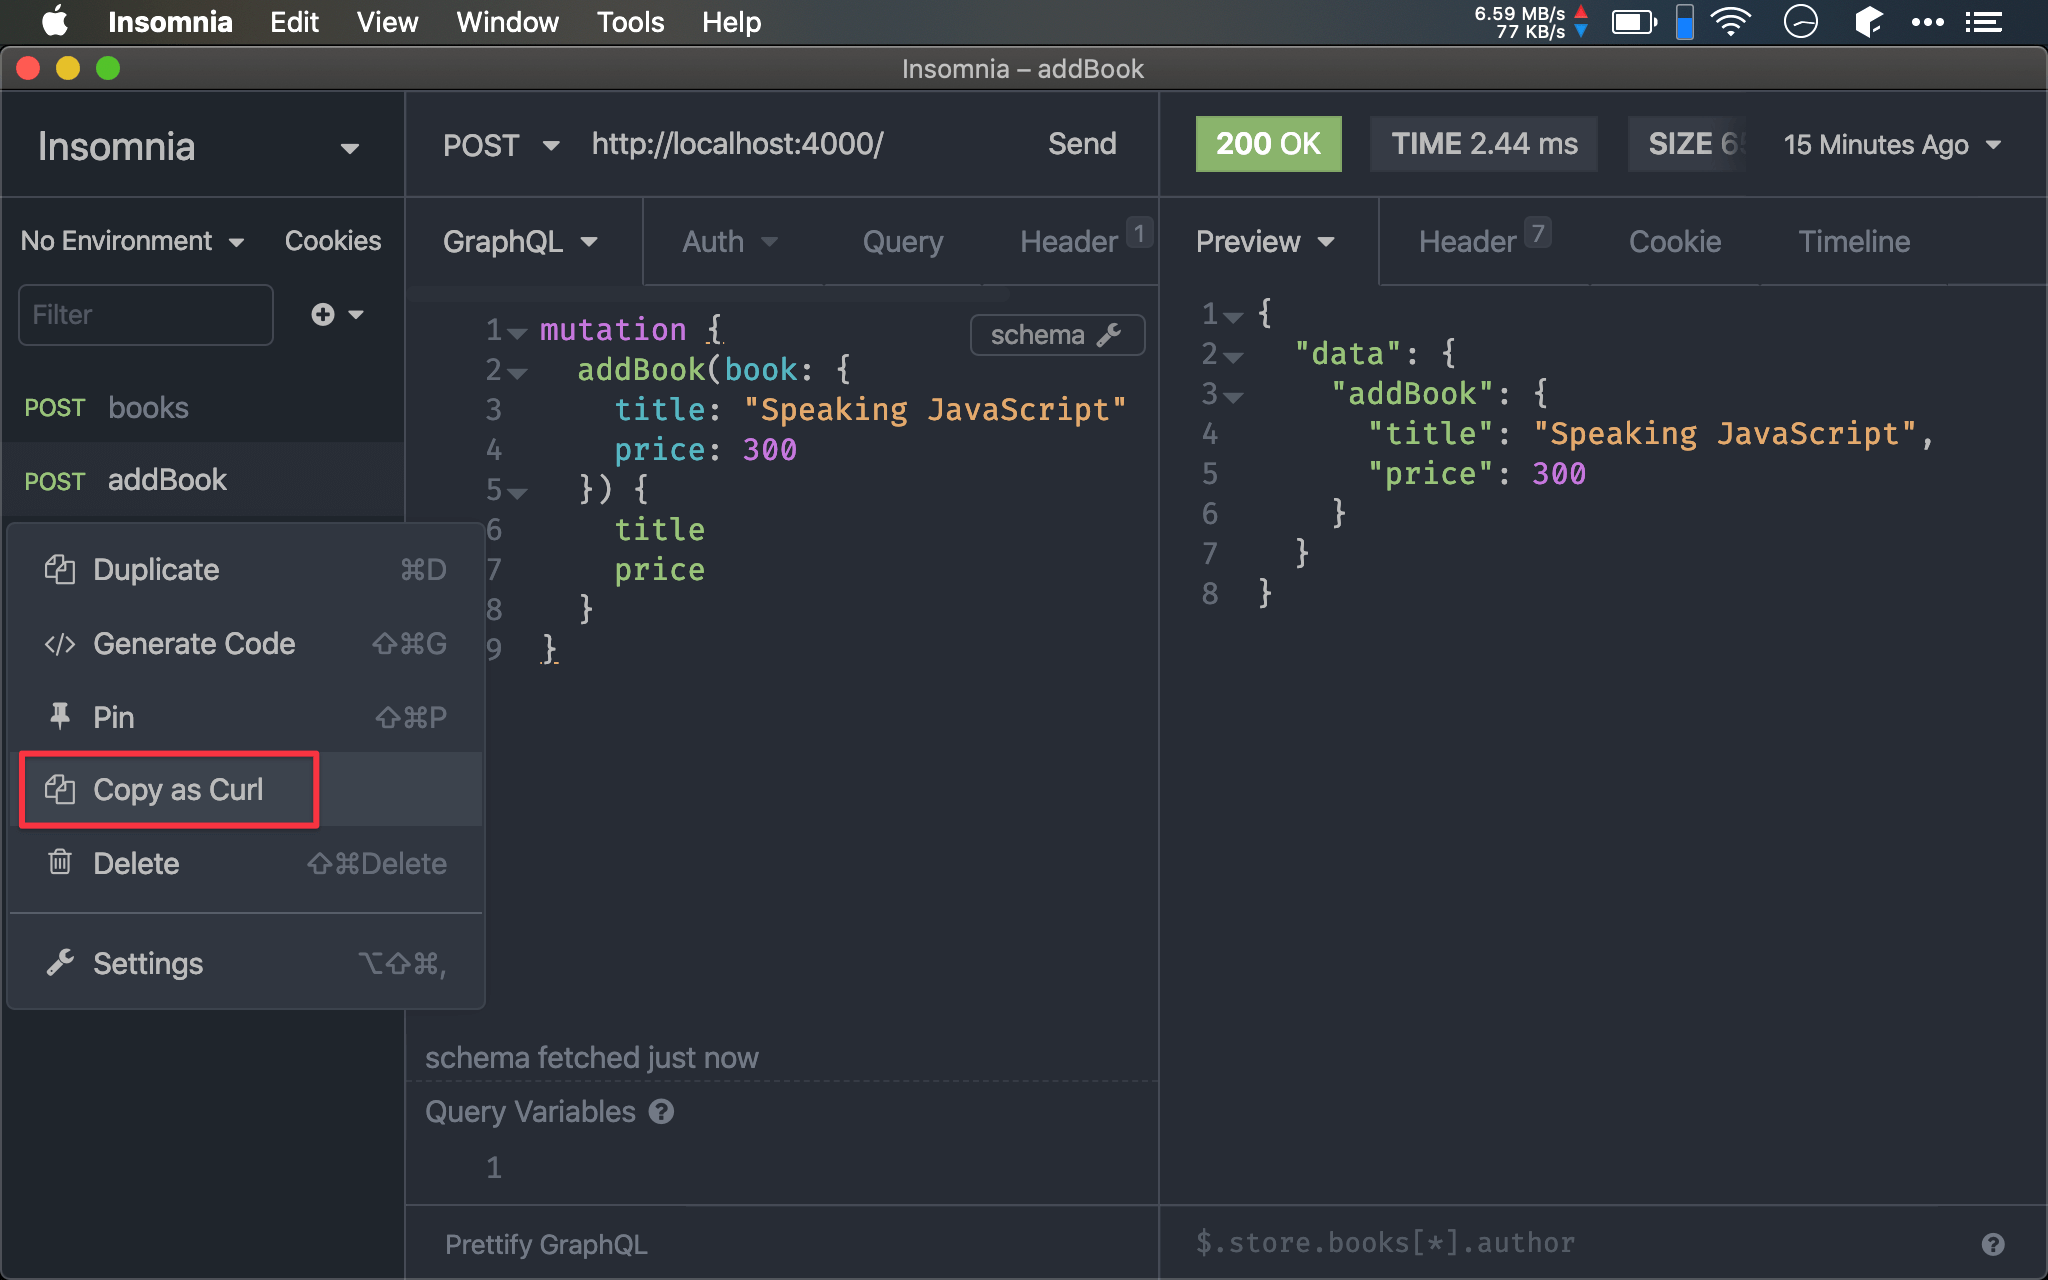Click the Generate Code brackets icon
This screenshot has height=1280, width=2048.
(60, 643)
